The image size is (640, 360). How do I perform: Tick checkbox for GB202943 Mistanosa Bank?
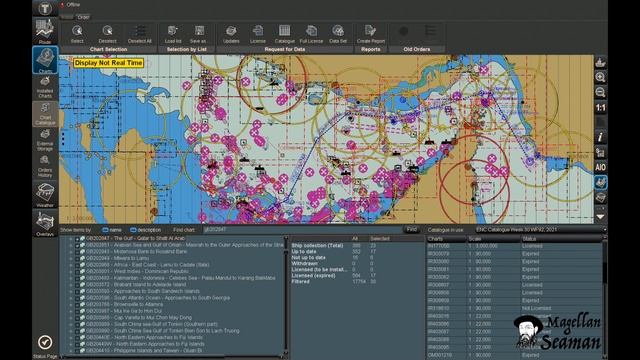tap(77, 251)
